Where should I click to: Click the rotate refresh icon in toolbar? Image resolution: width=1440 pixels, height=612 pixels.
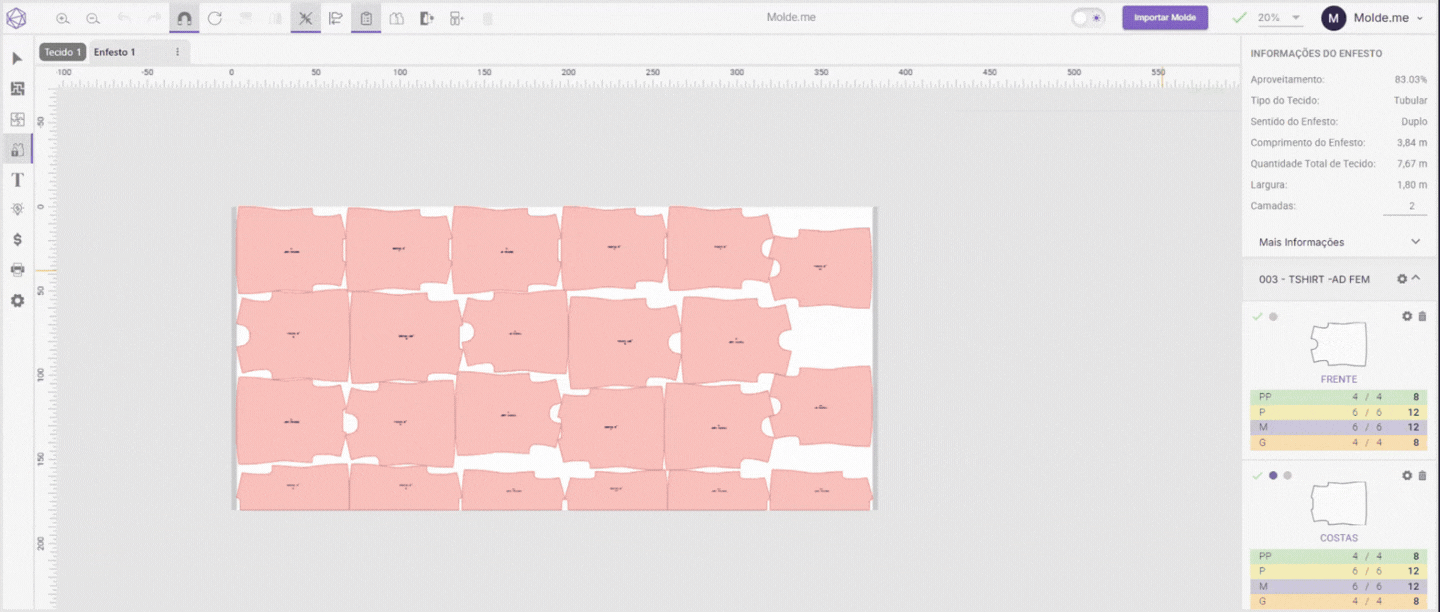tap(215, 18)
